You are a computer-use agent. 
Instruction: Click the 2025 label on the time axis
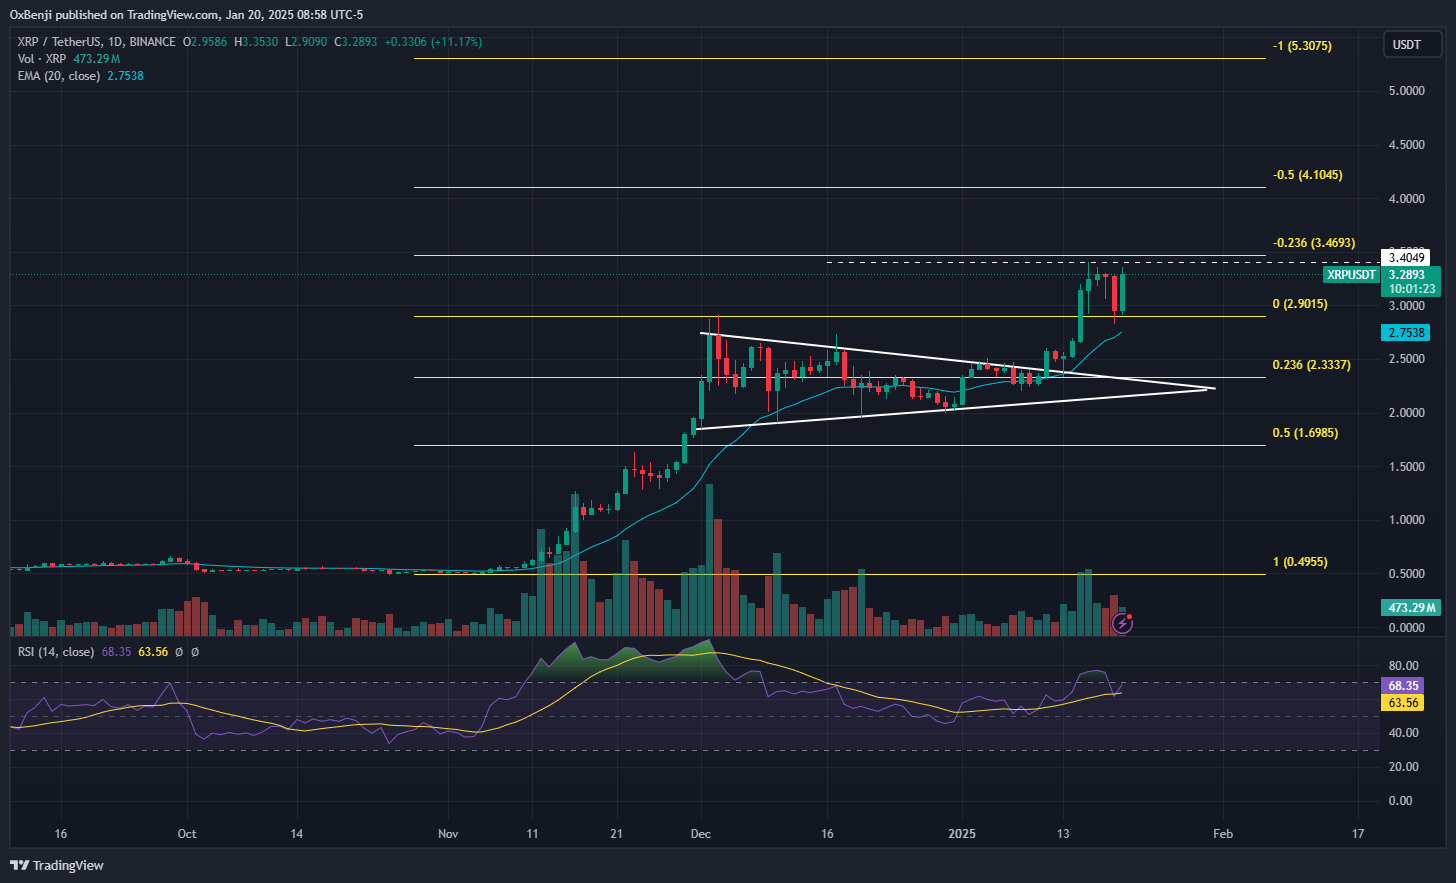[x=961, y=833]
